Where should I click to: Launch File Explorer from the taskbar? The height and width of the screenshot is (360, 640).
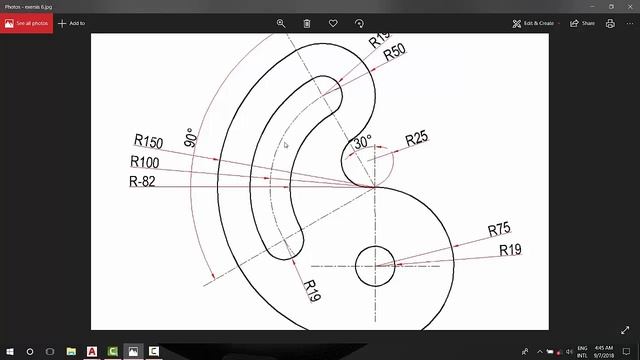[x=71, y=351]
